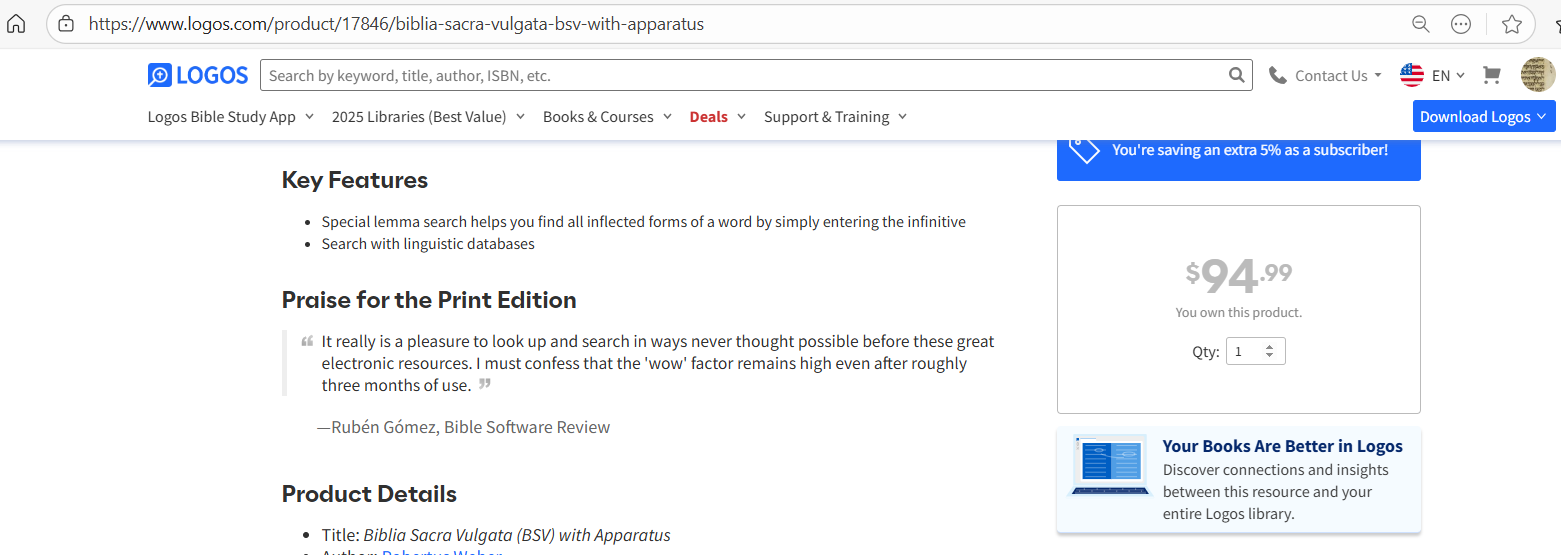Click the special lemma search bullet text
This screenshot has width=1561, height=555.
point(643,222)
